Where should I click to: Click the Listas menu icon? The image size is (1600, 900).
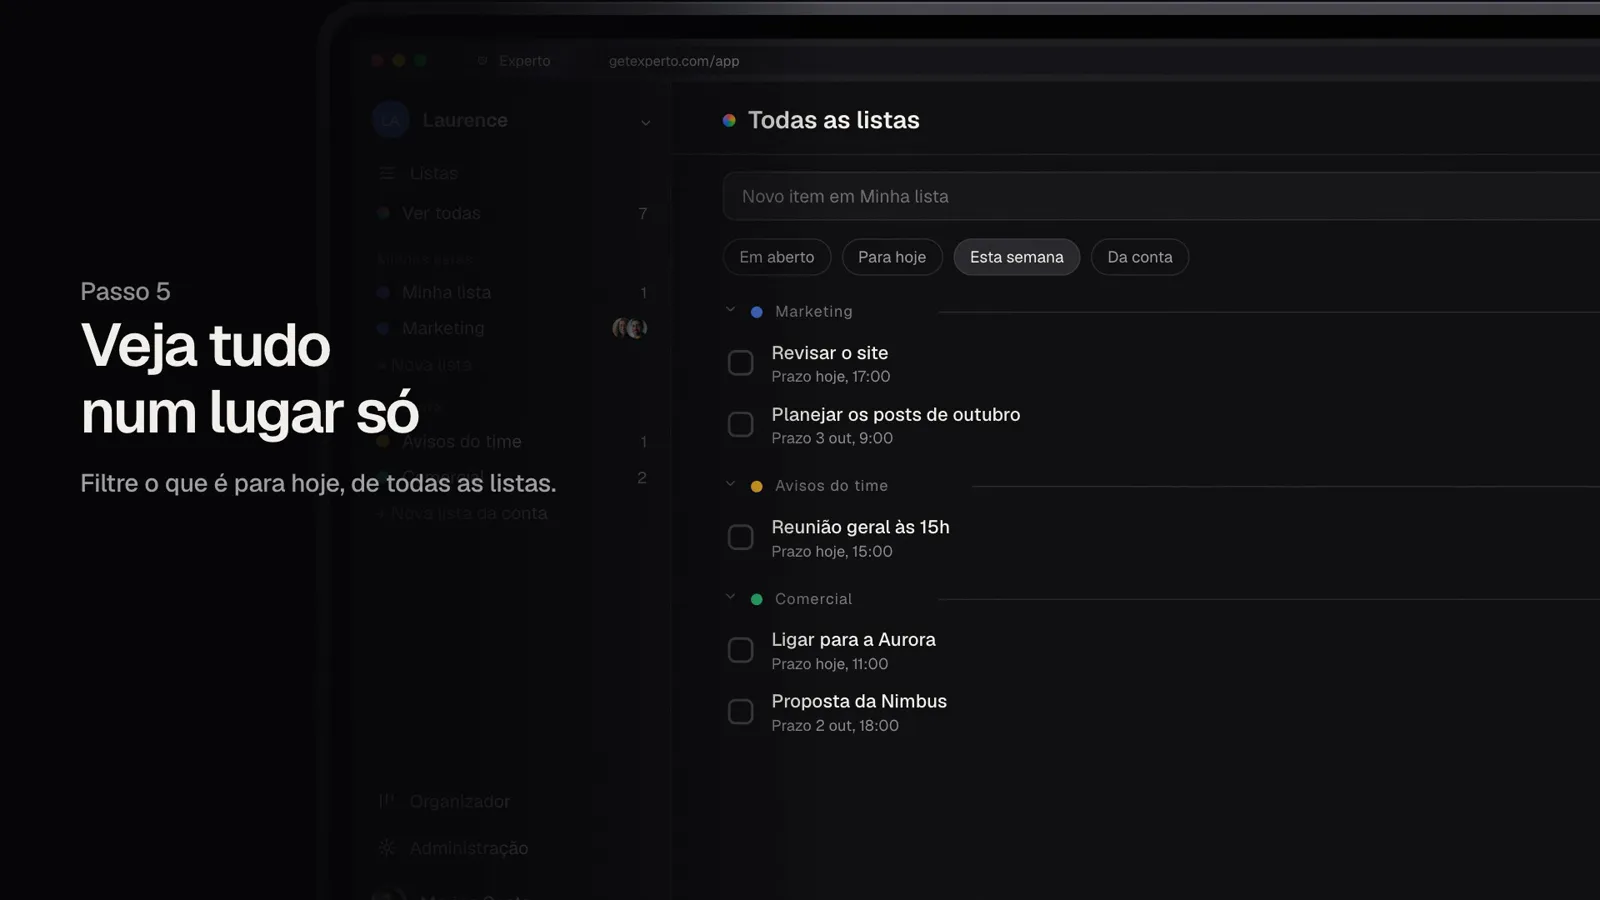(x=387, y=173)
